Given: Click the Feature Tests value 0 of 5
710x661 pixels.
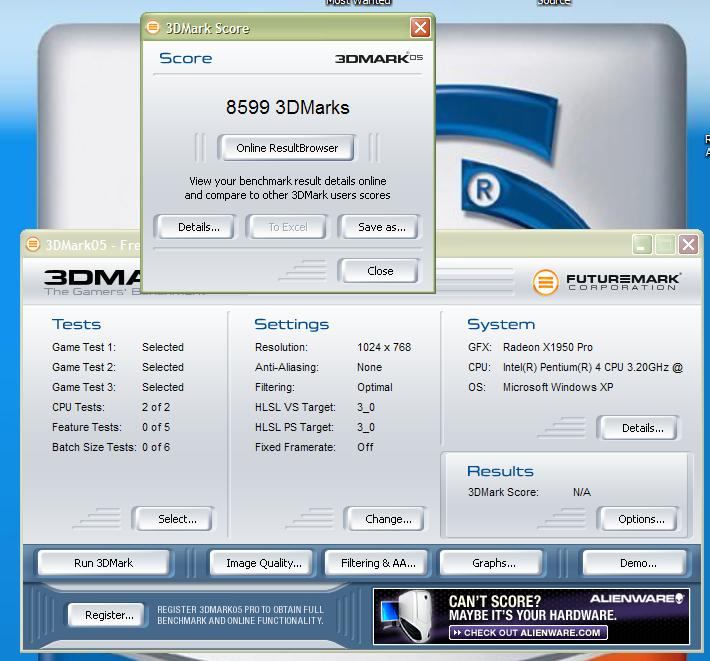Looking at the screenshot, I should (x=156, y=427).
